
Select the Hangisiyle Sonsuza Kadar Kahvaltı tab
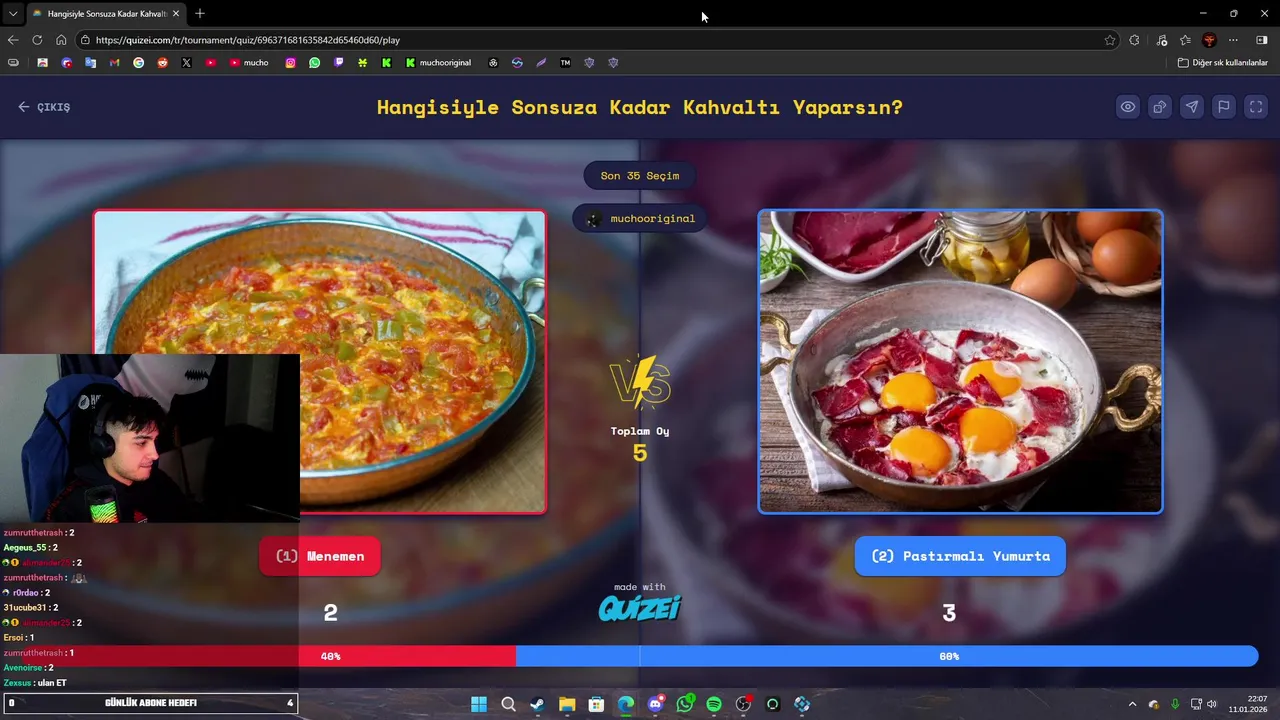click(106, 14)
